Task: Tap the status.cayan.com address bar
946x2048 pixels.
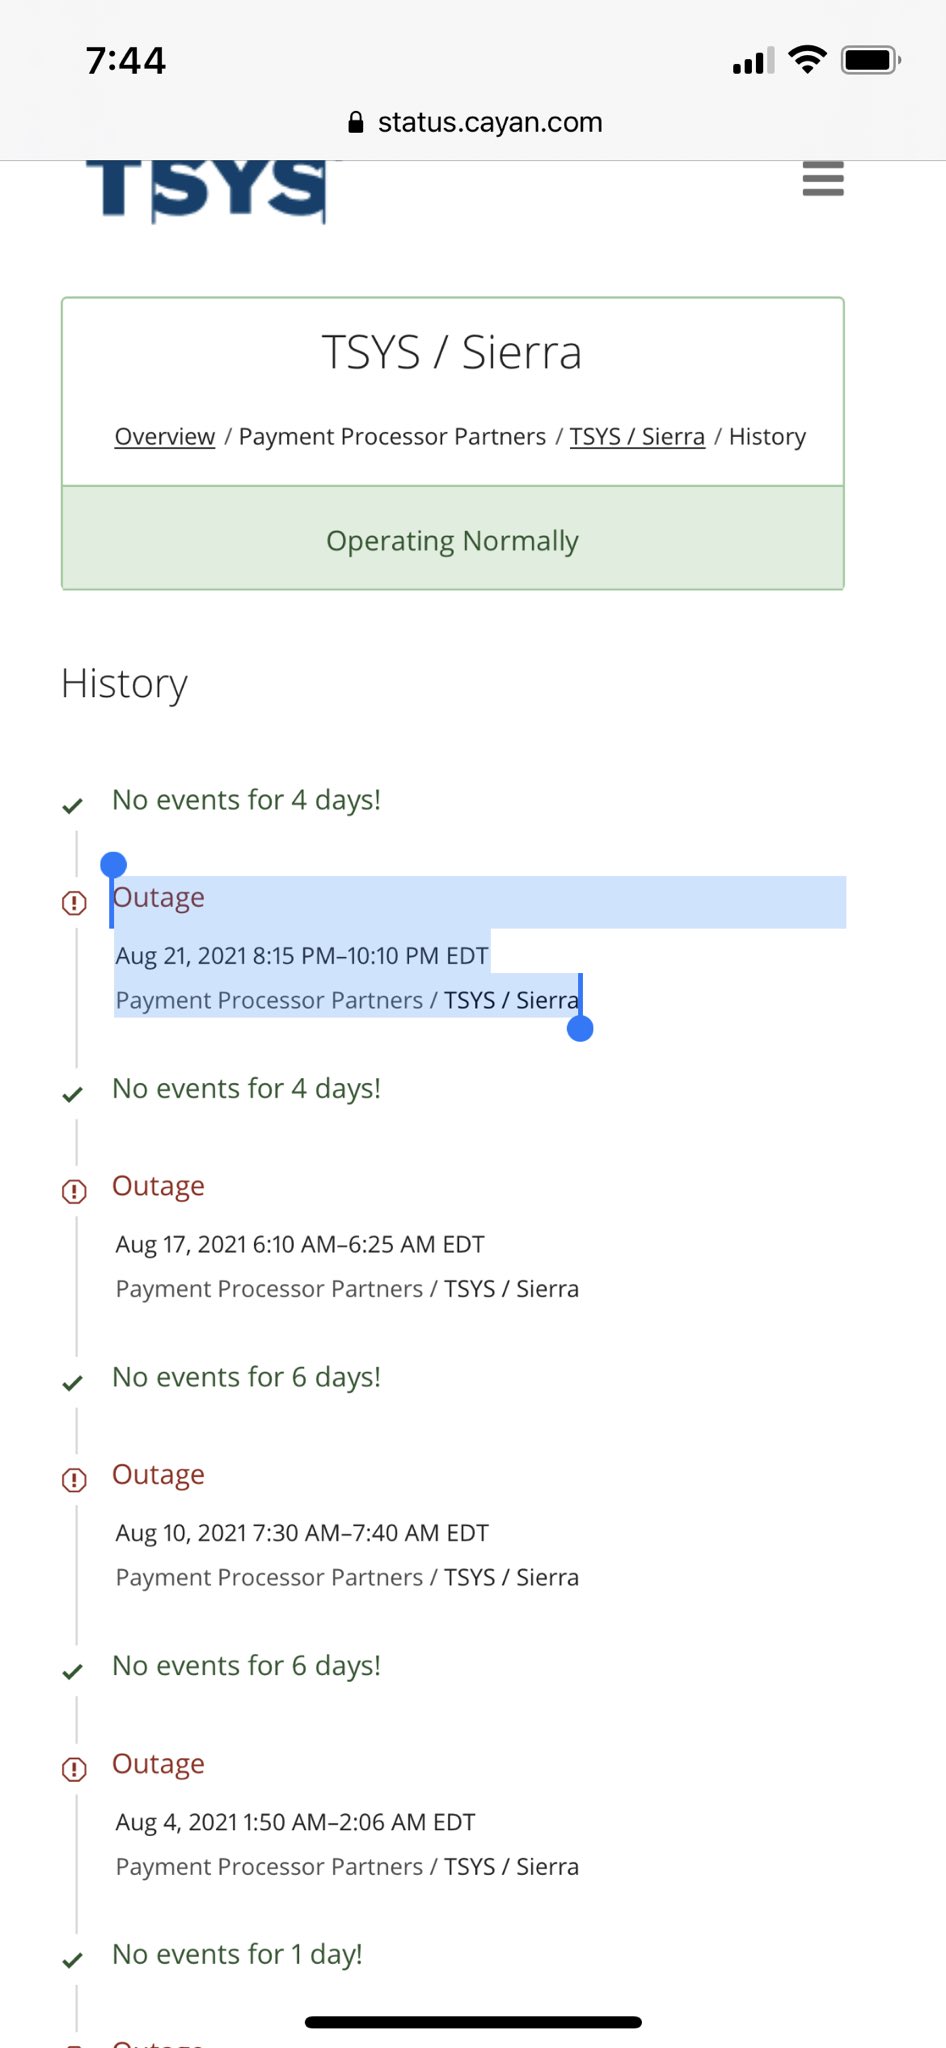Action: tap(474, 122)
